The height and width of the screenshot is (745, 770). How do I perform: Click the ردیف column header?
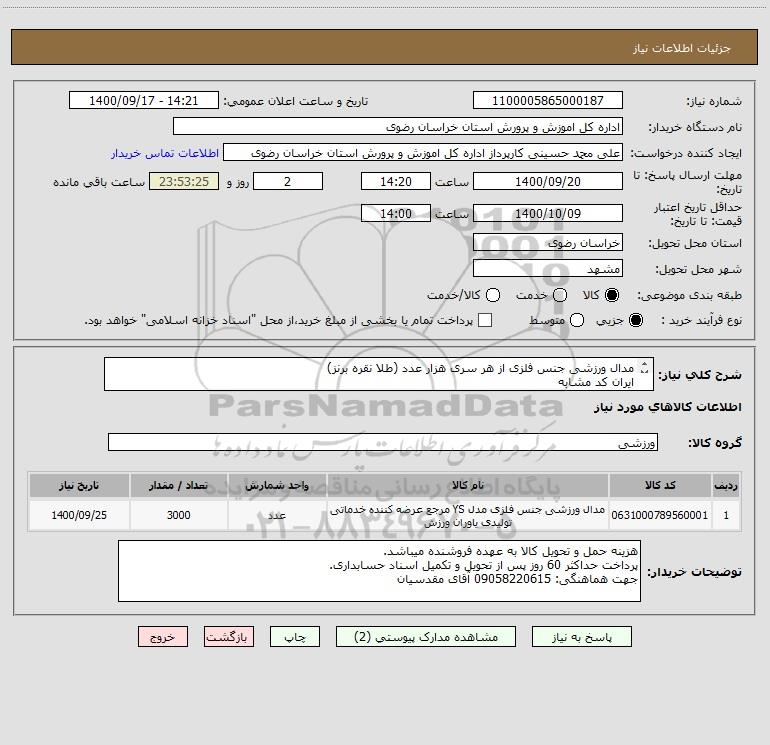pyautogui.click(x=726, y=485)
